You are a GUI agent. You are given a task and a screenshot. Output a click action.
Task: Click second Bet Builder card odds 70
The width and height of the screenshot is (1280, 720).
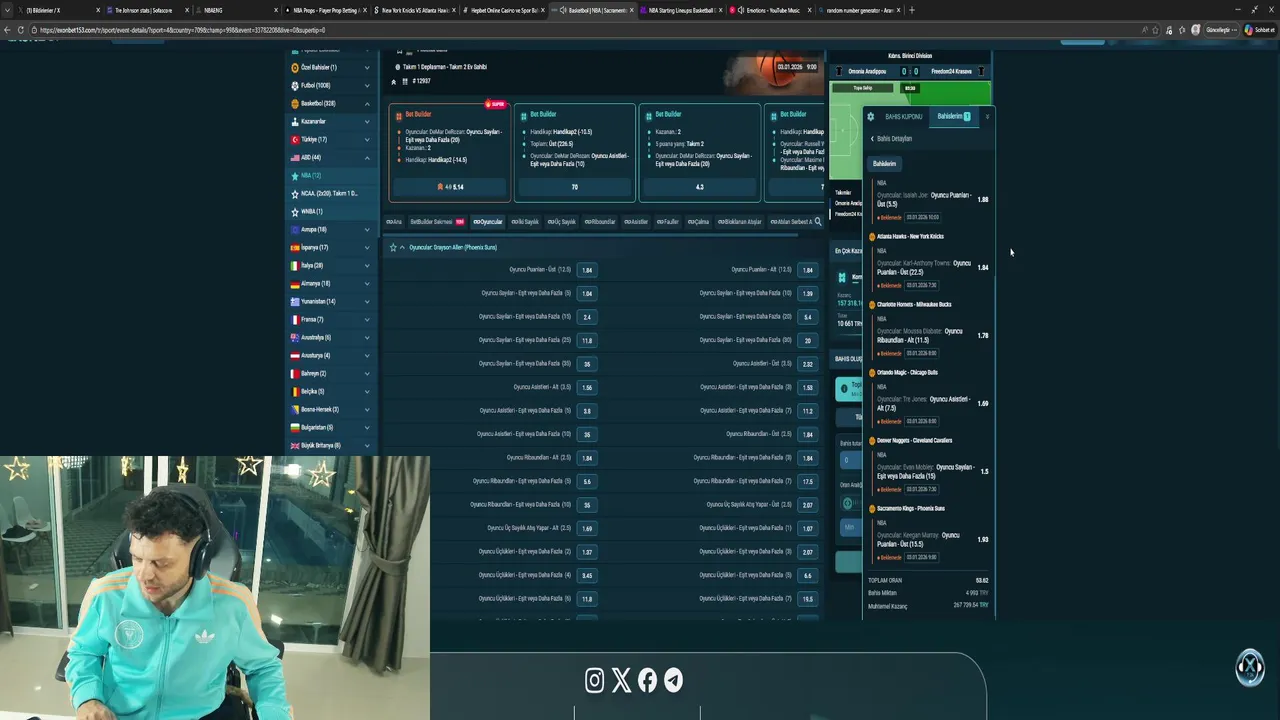[x=575, y=187]
